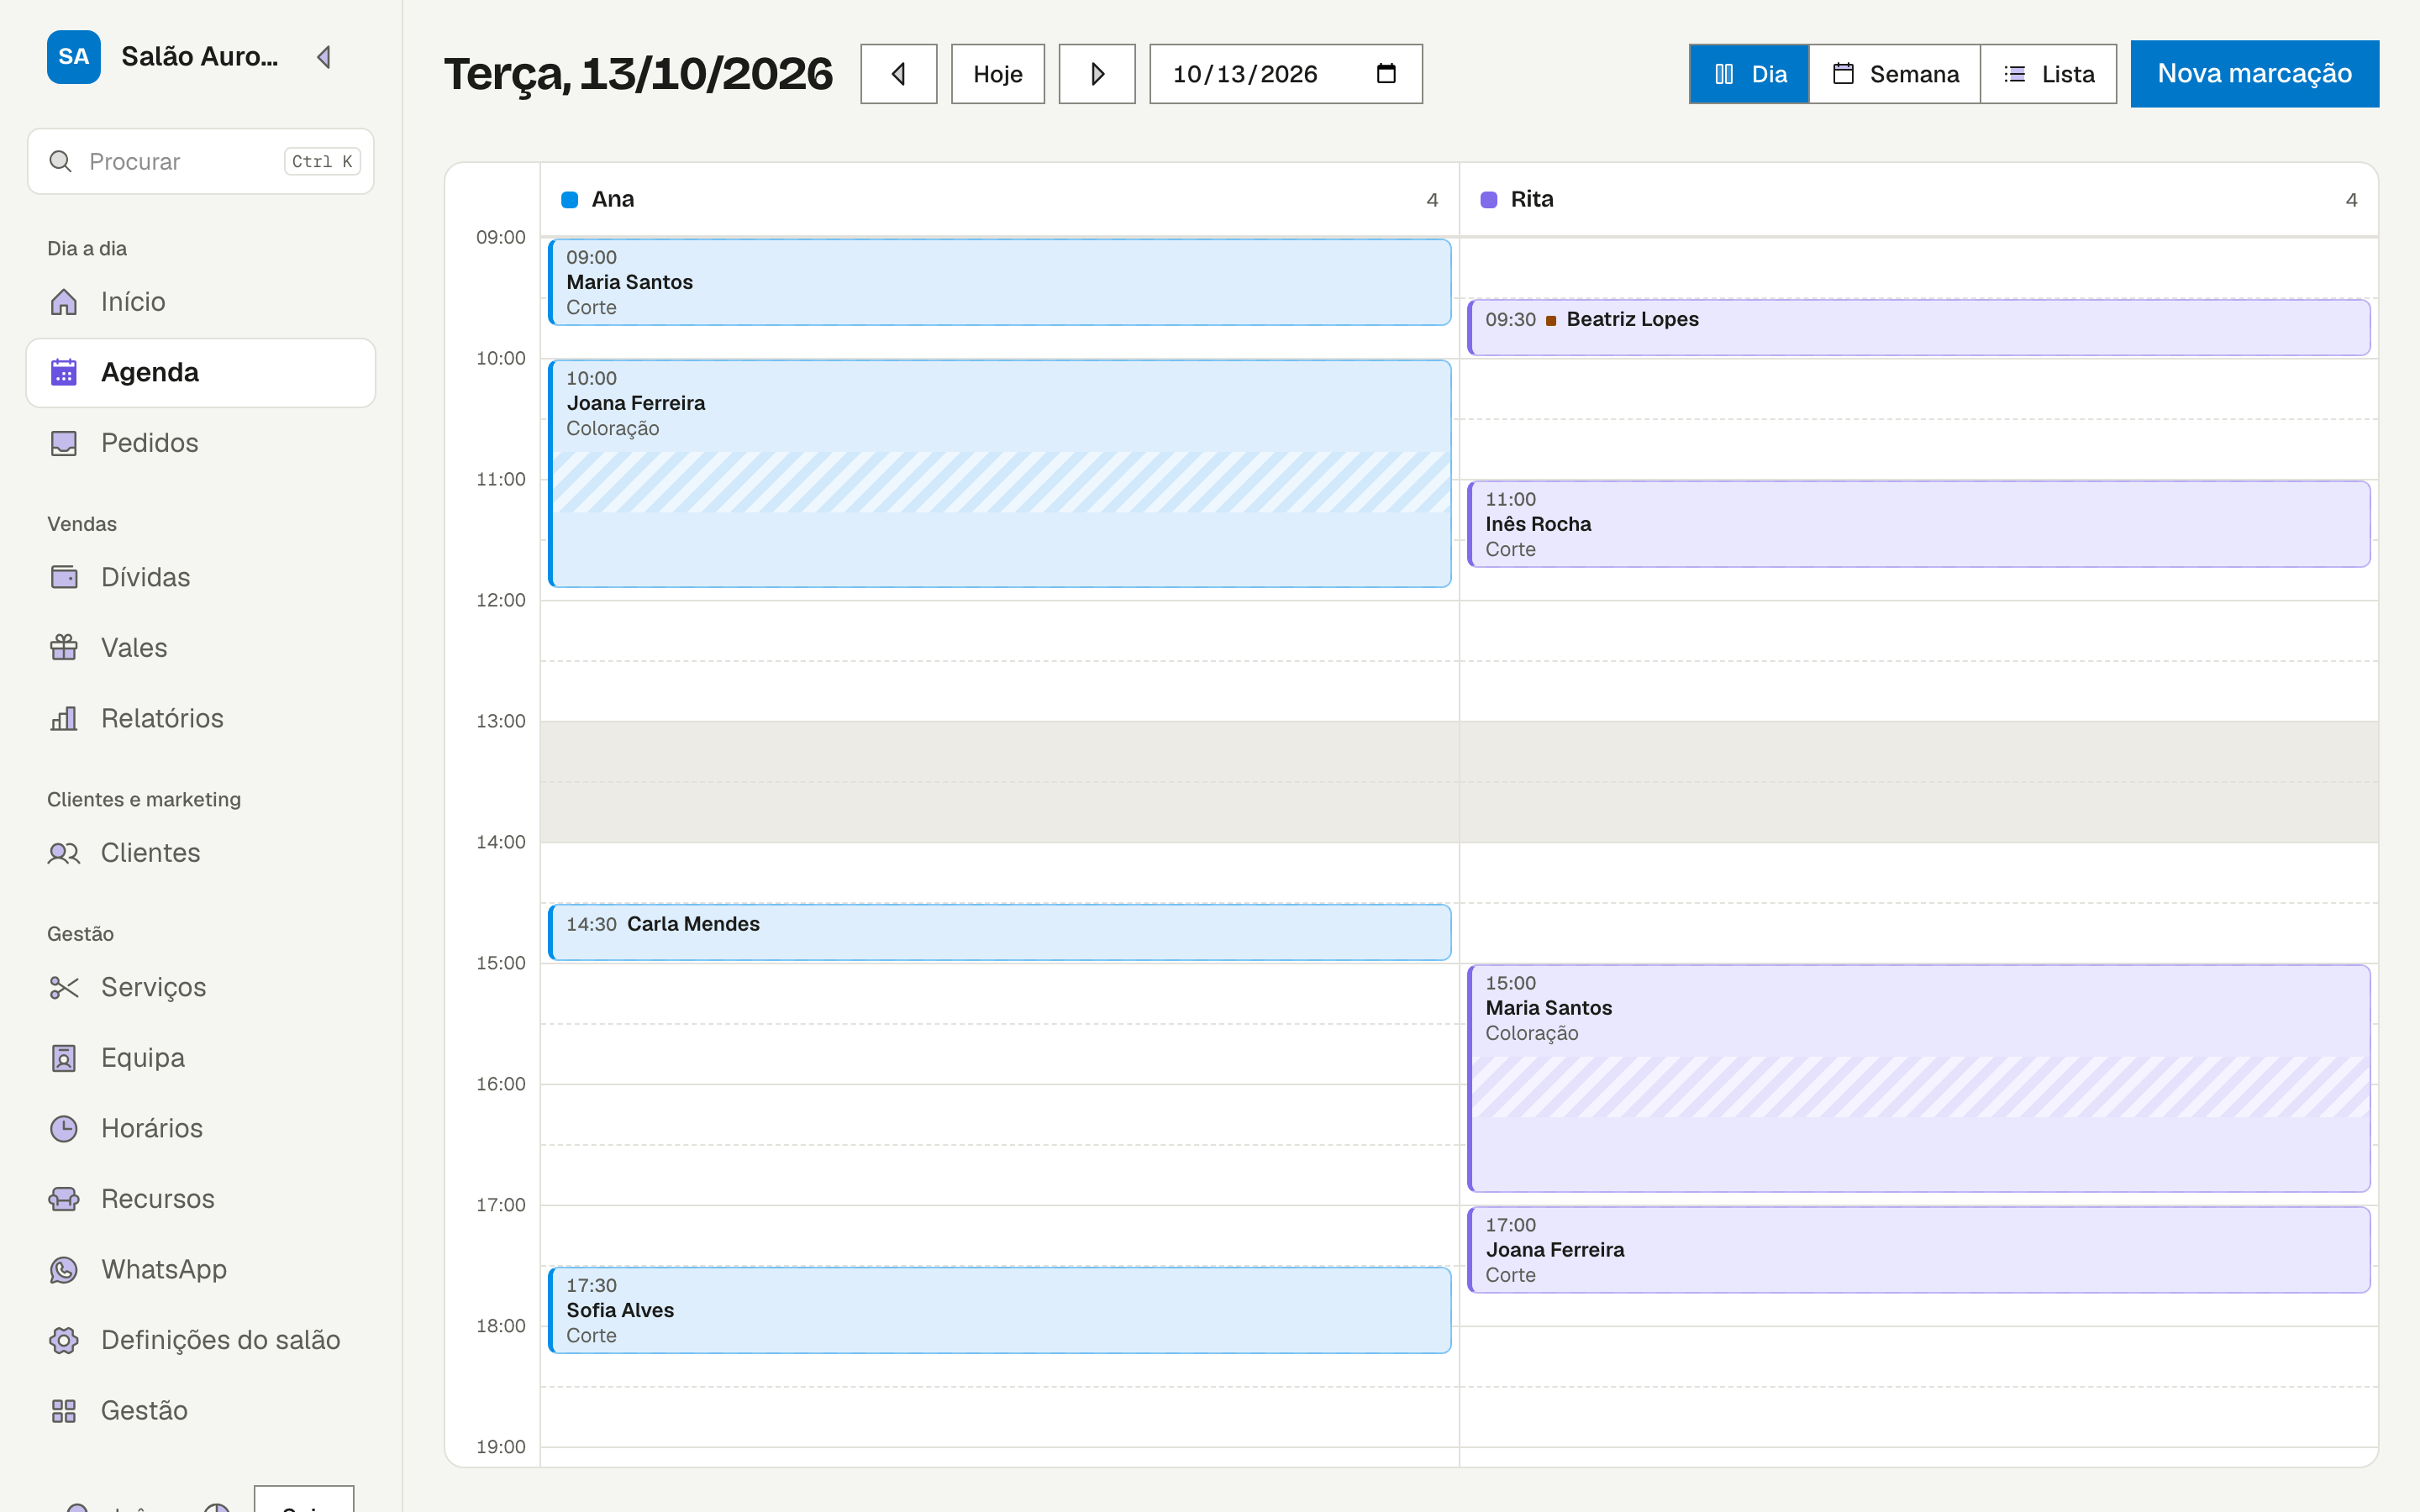Click the bottom Gestão grid icon
Screen dimensions: 2420x1512
pos(64,1410)
